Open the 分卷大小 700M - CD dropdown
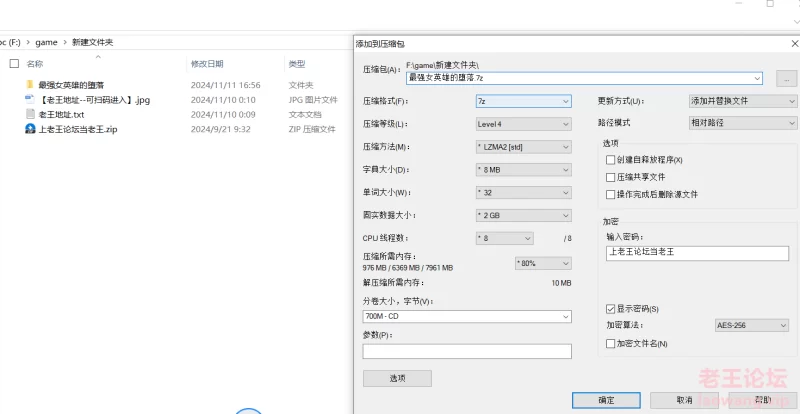The image size is (800, 414). click(x=467, y=316)
